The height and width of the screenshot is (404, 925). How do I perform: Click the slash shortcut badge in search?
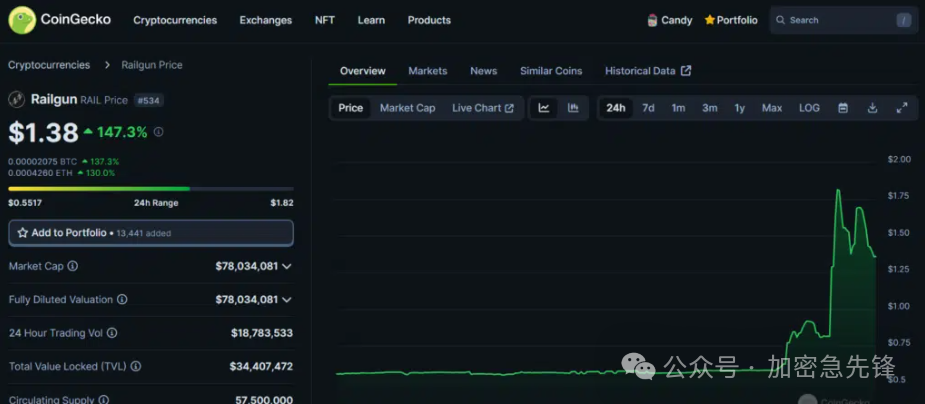point(903,20)
